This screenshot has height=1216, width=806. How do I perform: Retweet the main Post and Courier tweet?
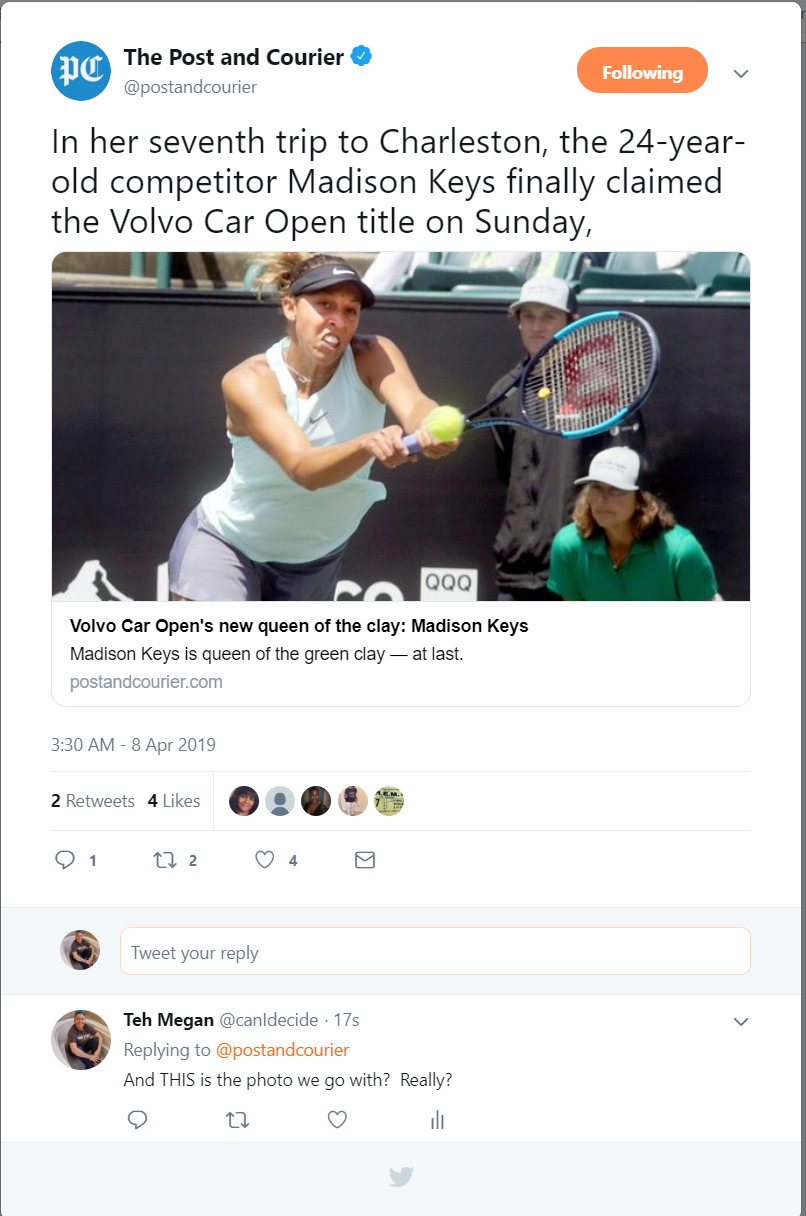(x=163, y=859)
